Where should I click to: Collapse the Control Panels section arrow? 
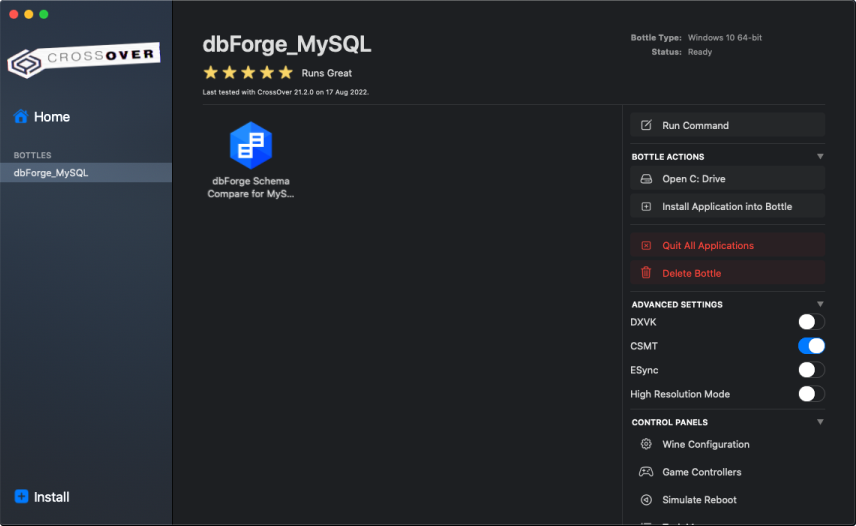tap(819, 422)
